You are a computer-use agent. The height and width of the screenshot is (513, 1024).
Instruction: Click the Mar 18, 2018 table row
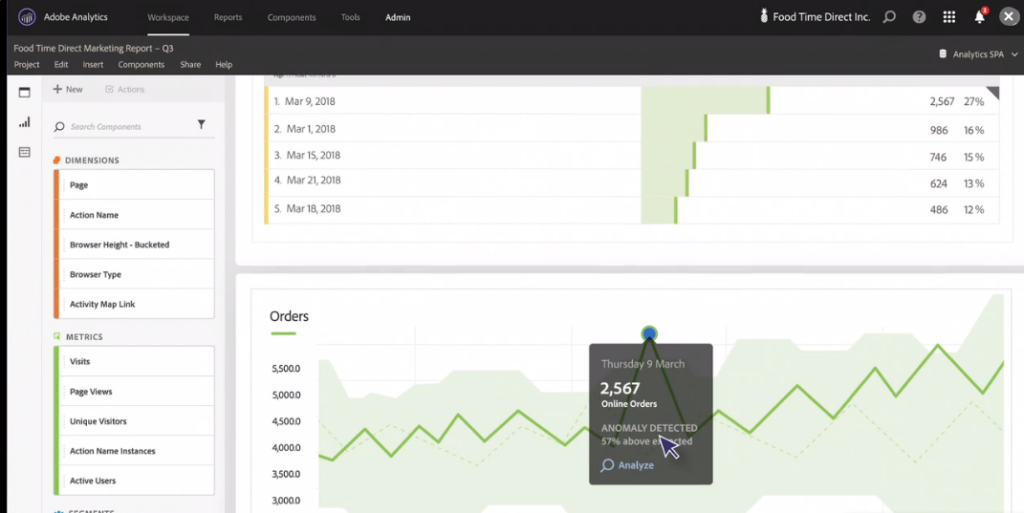coord(632,210)
